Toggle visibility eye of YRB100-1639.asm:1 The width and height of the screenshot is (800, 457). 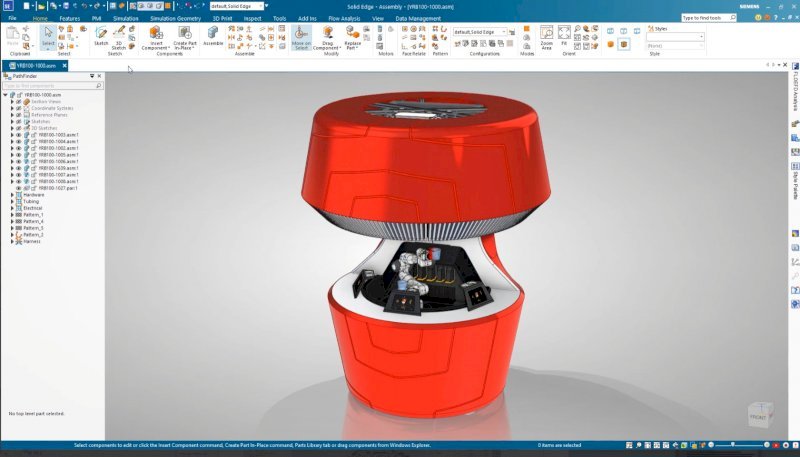19,168
